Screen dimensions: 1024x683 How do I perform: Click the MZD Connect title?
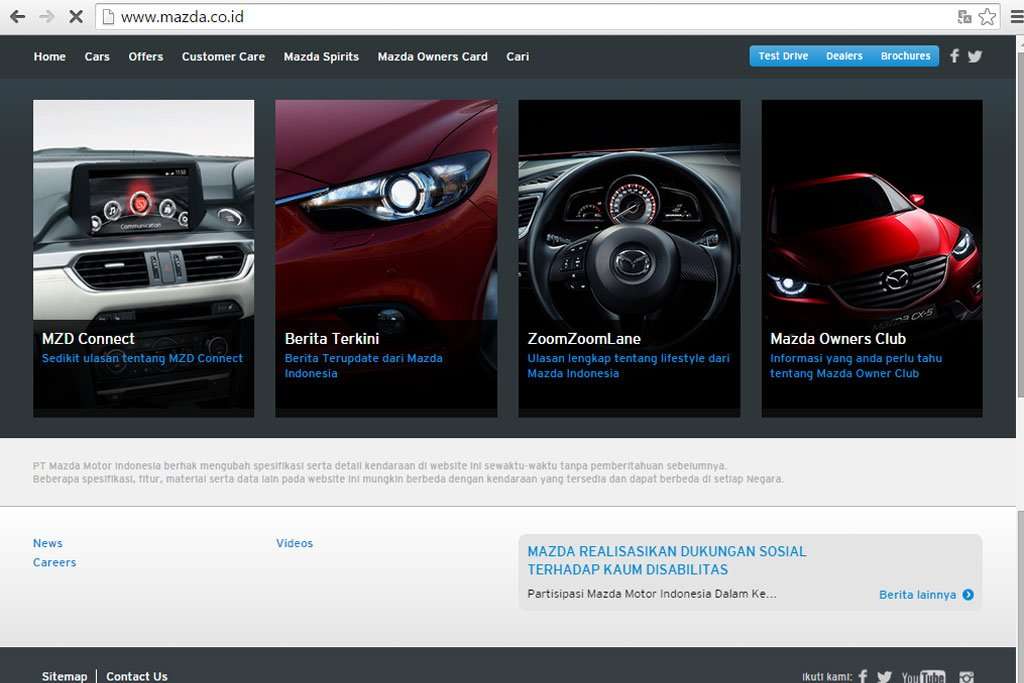pos(88,339)
